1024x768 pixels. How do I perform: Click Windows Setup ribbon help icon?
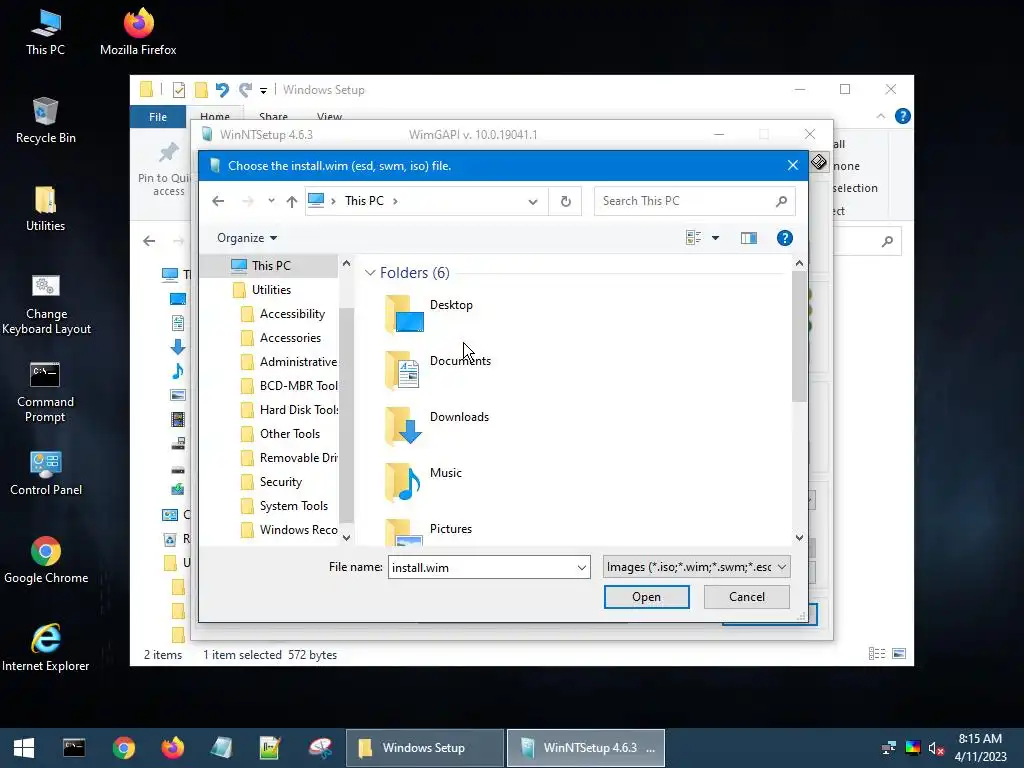pyautogui.click(x=903, y=116)
